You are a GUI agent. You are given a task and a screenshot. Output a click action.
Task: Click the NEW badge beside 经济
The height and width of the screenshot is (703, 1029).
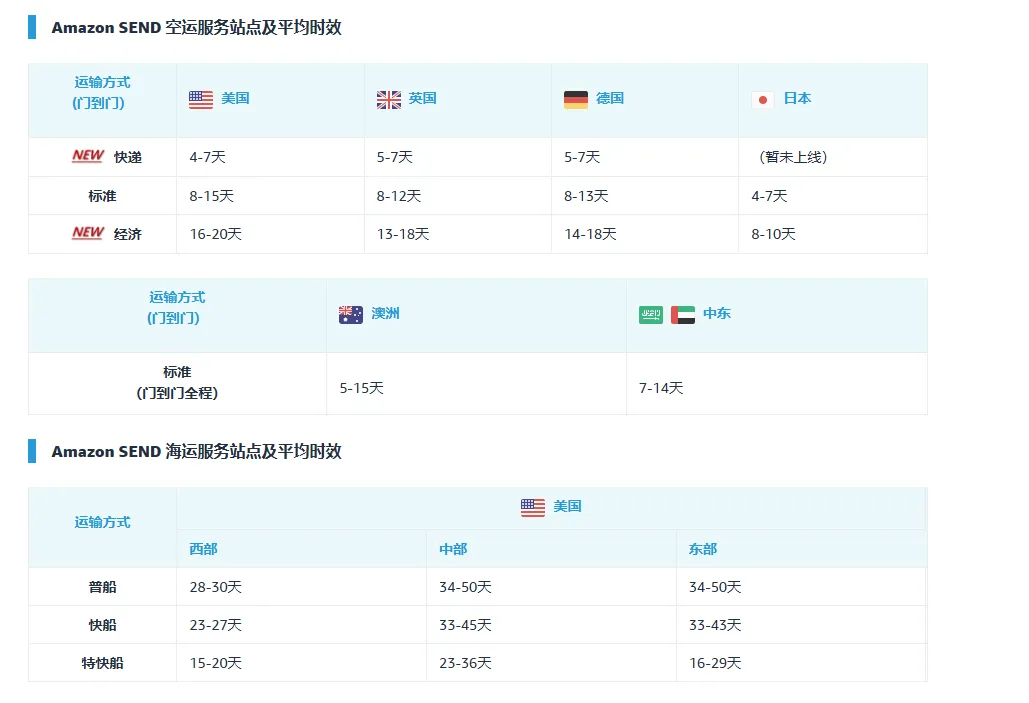coord(88,233)
